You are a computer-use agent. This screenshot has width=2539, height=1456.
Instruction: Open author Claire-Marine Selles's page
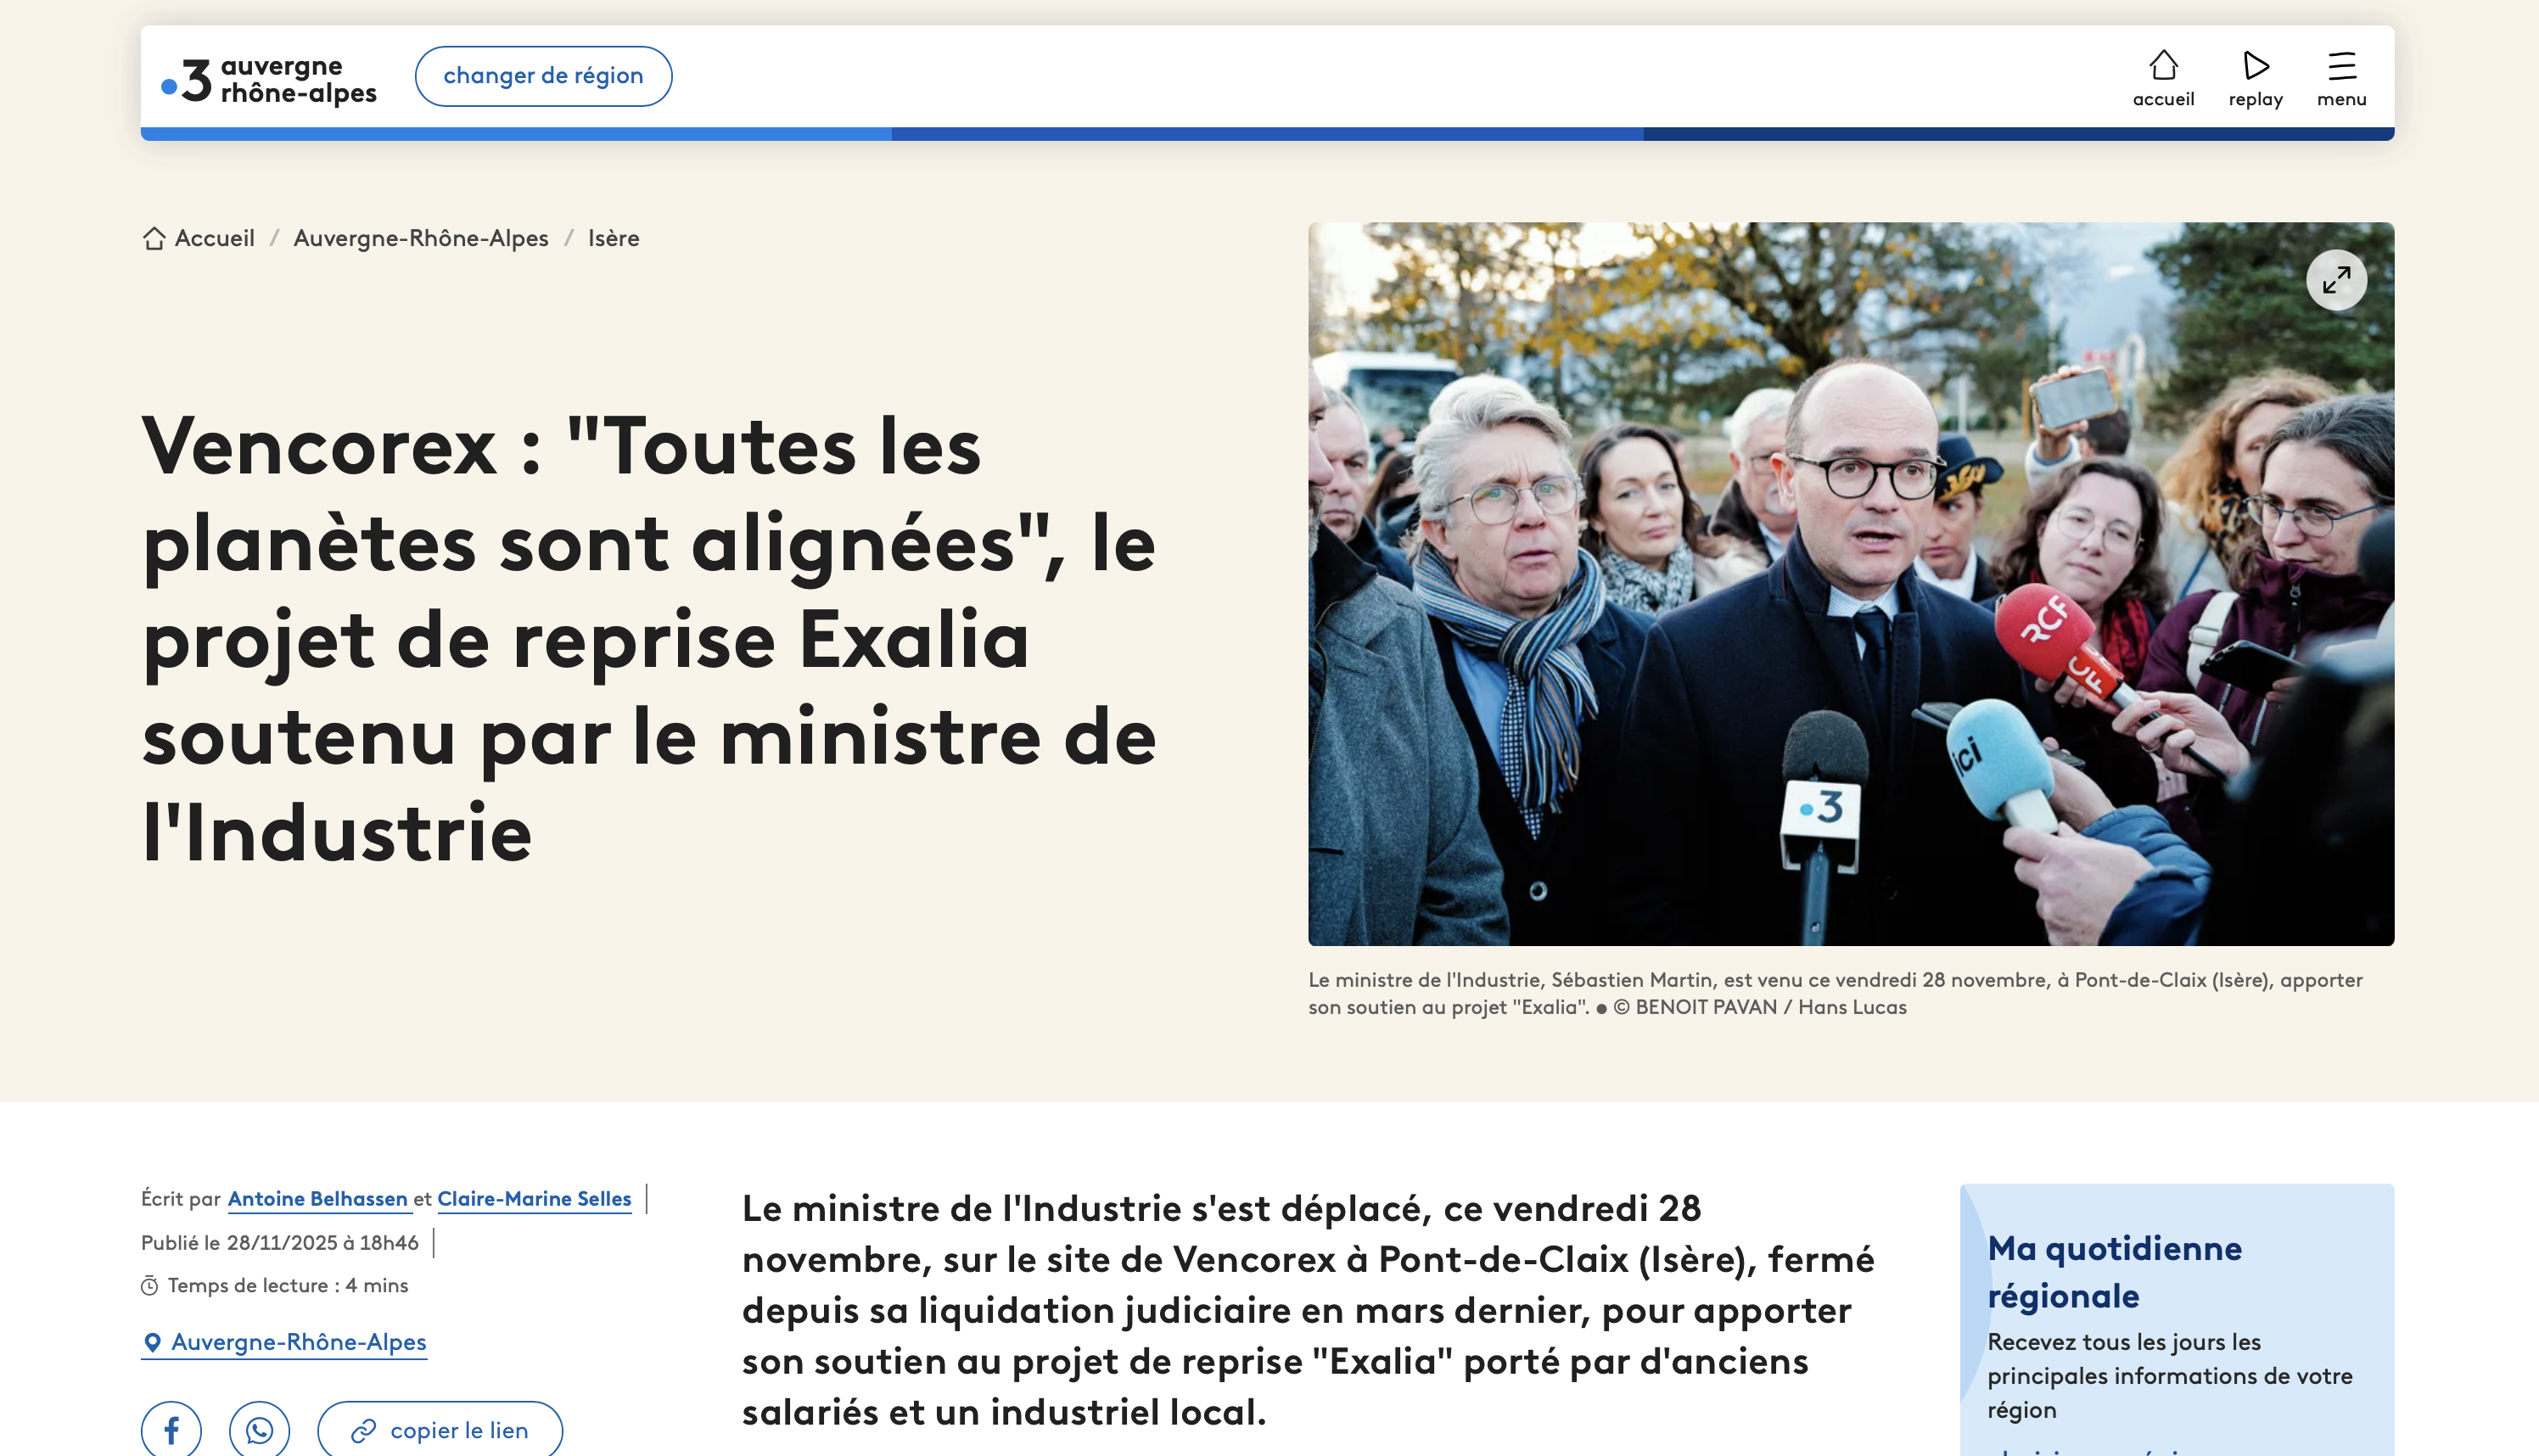pos(534,1198)
